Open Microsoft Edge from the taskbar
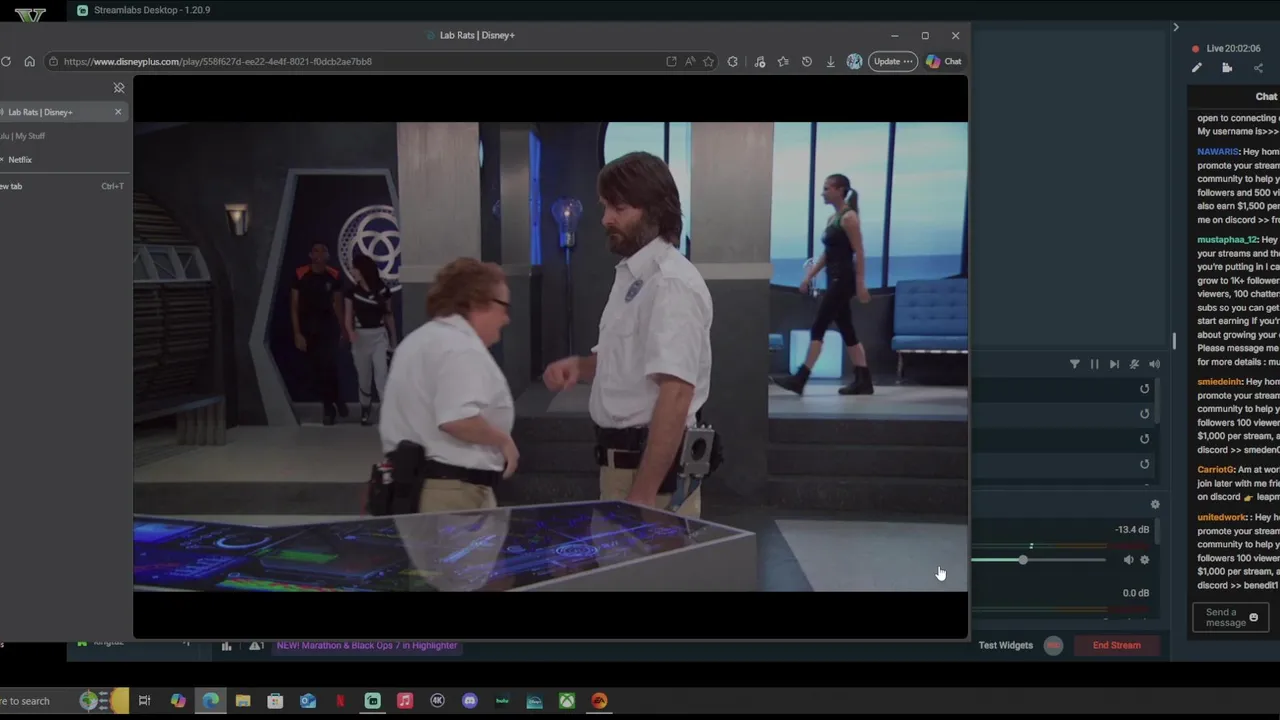This screenshot has width=1280, height=720. pyautogui.click(x=210, y=701)
